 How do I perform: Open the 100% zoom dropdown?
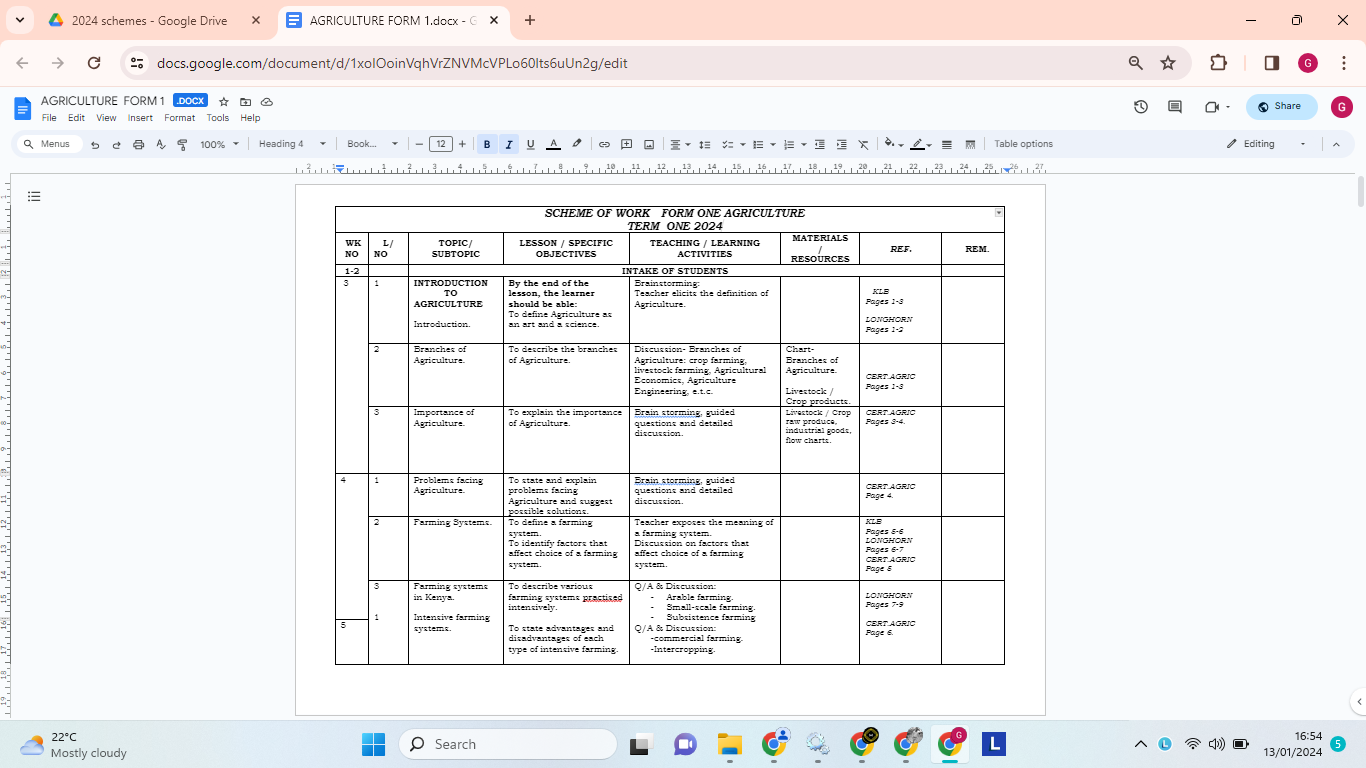click(x=220, y=144)
